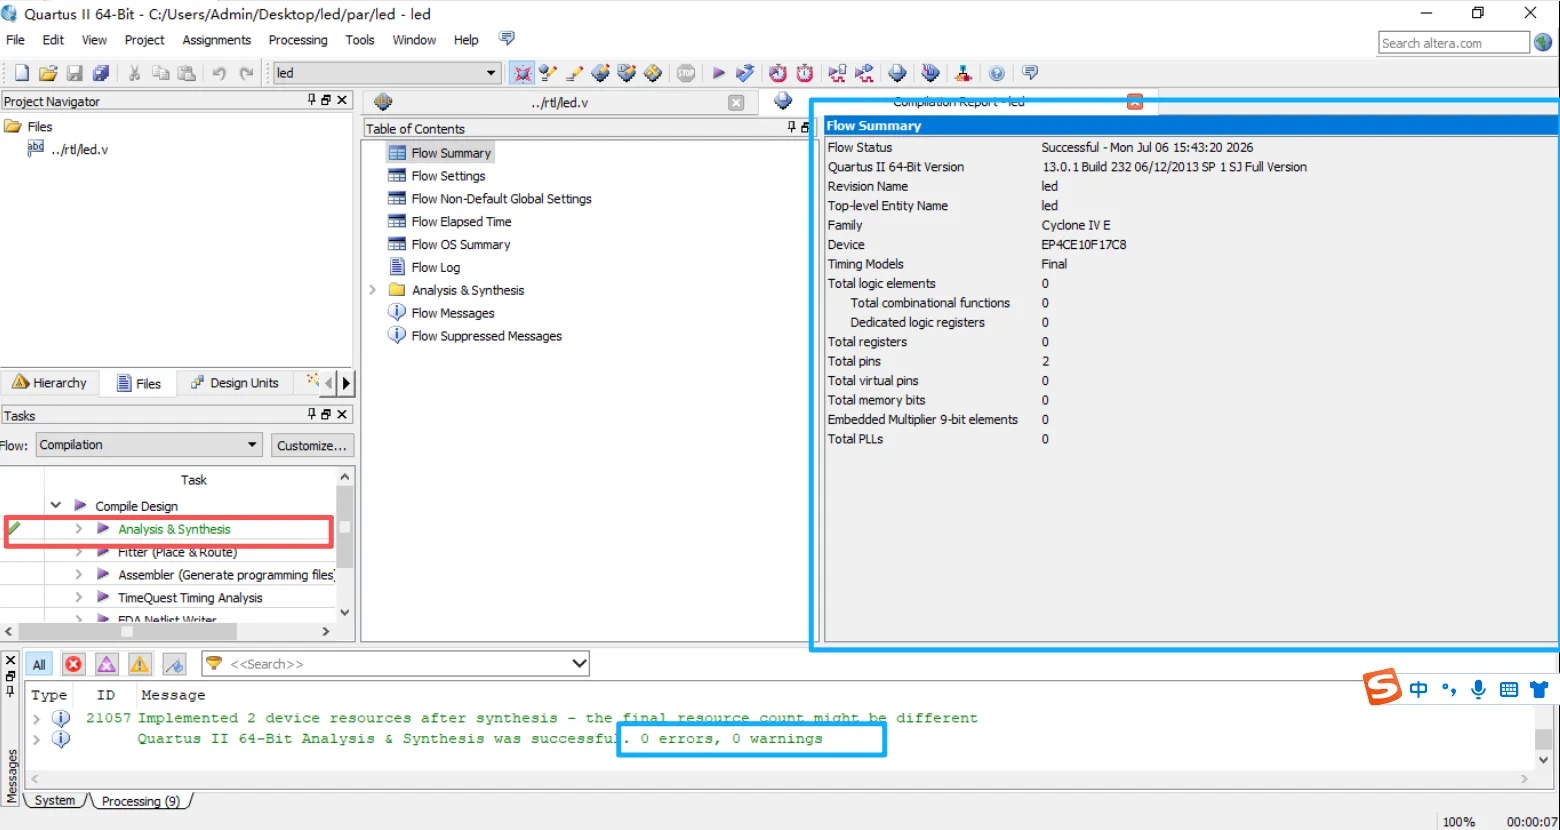Open the Flow Compilation dropdown

click(252, 445)
